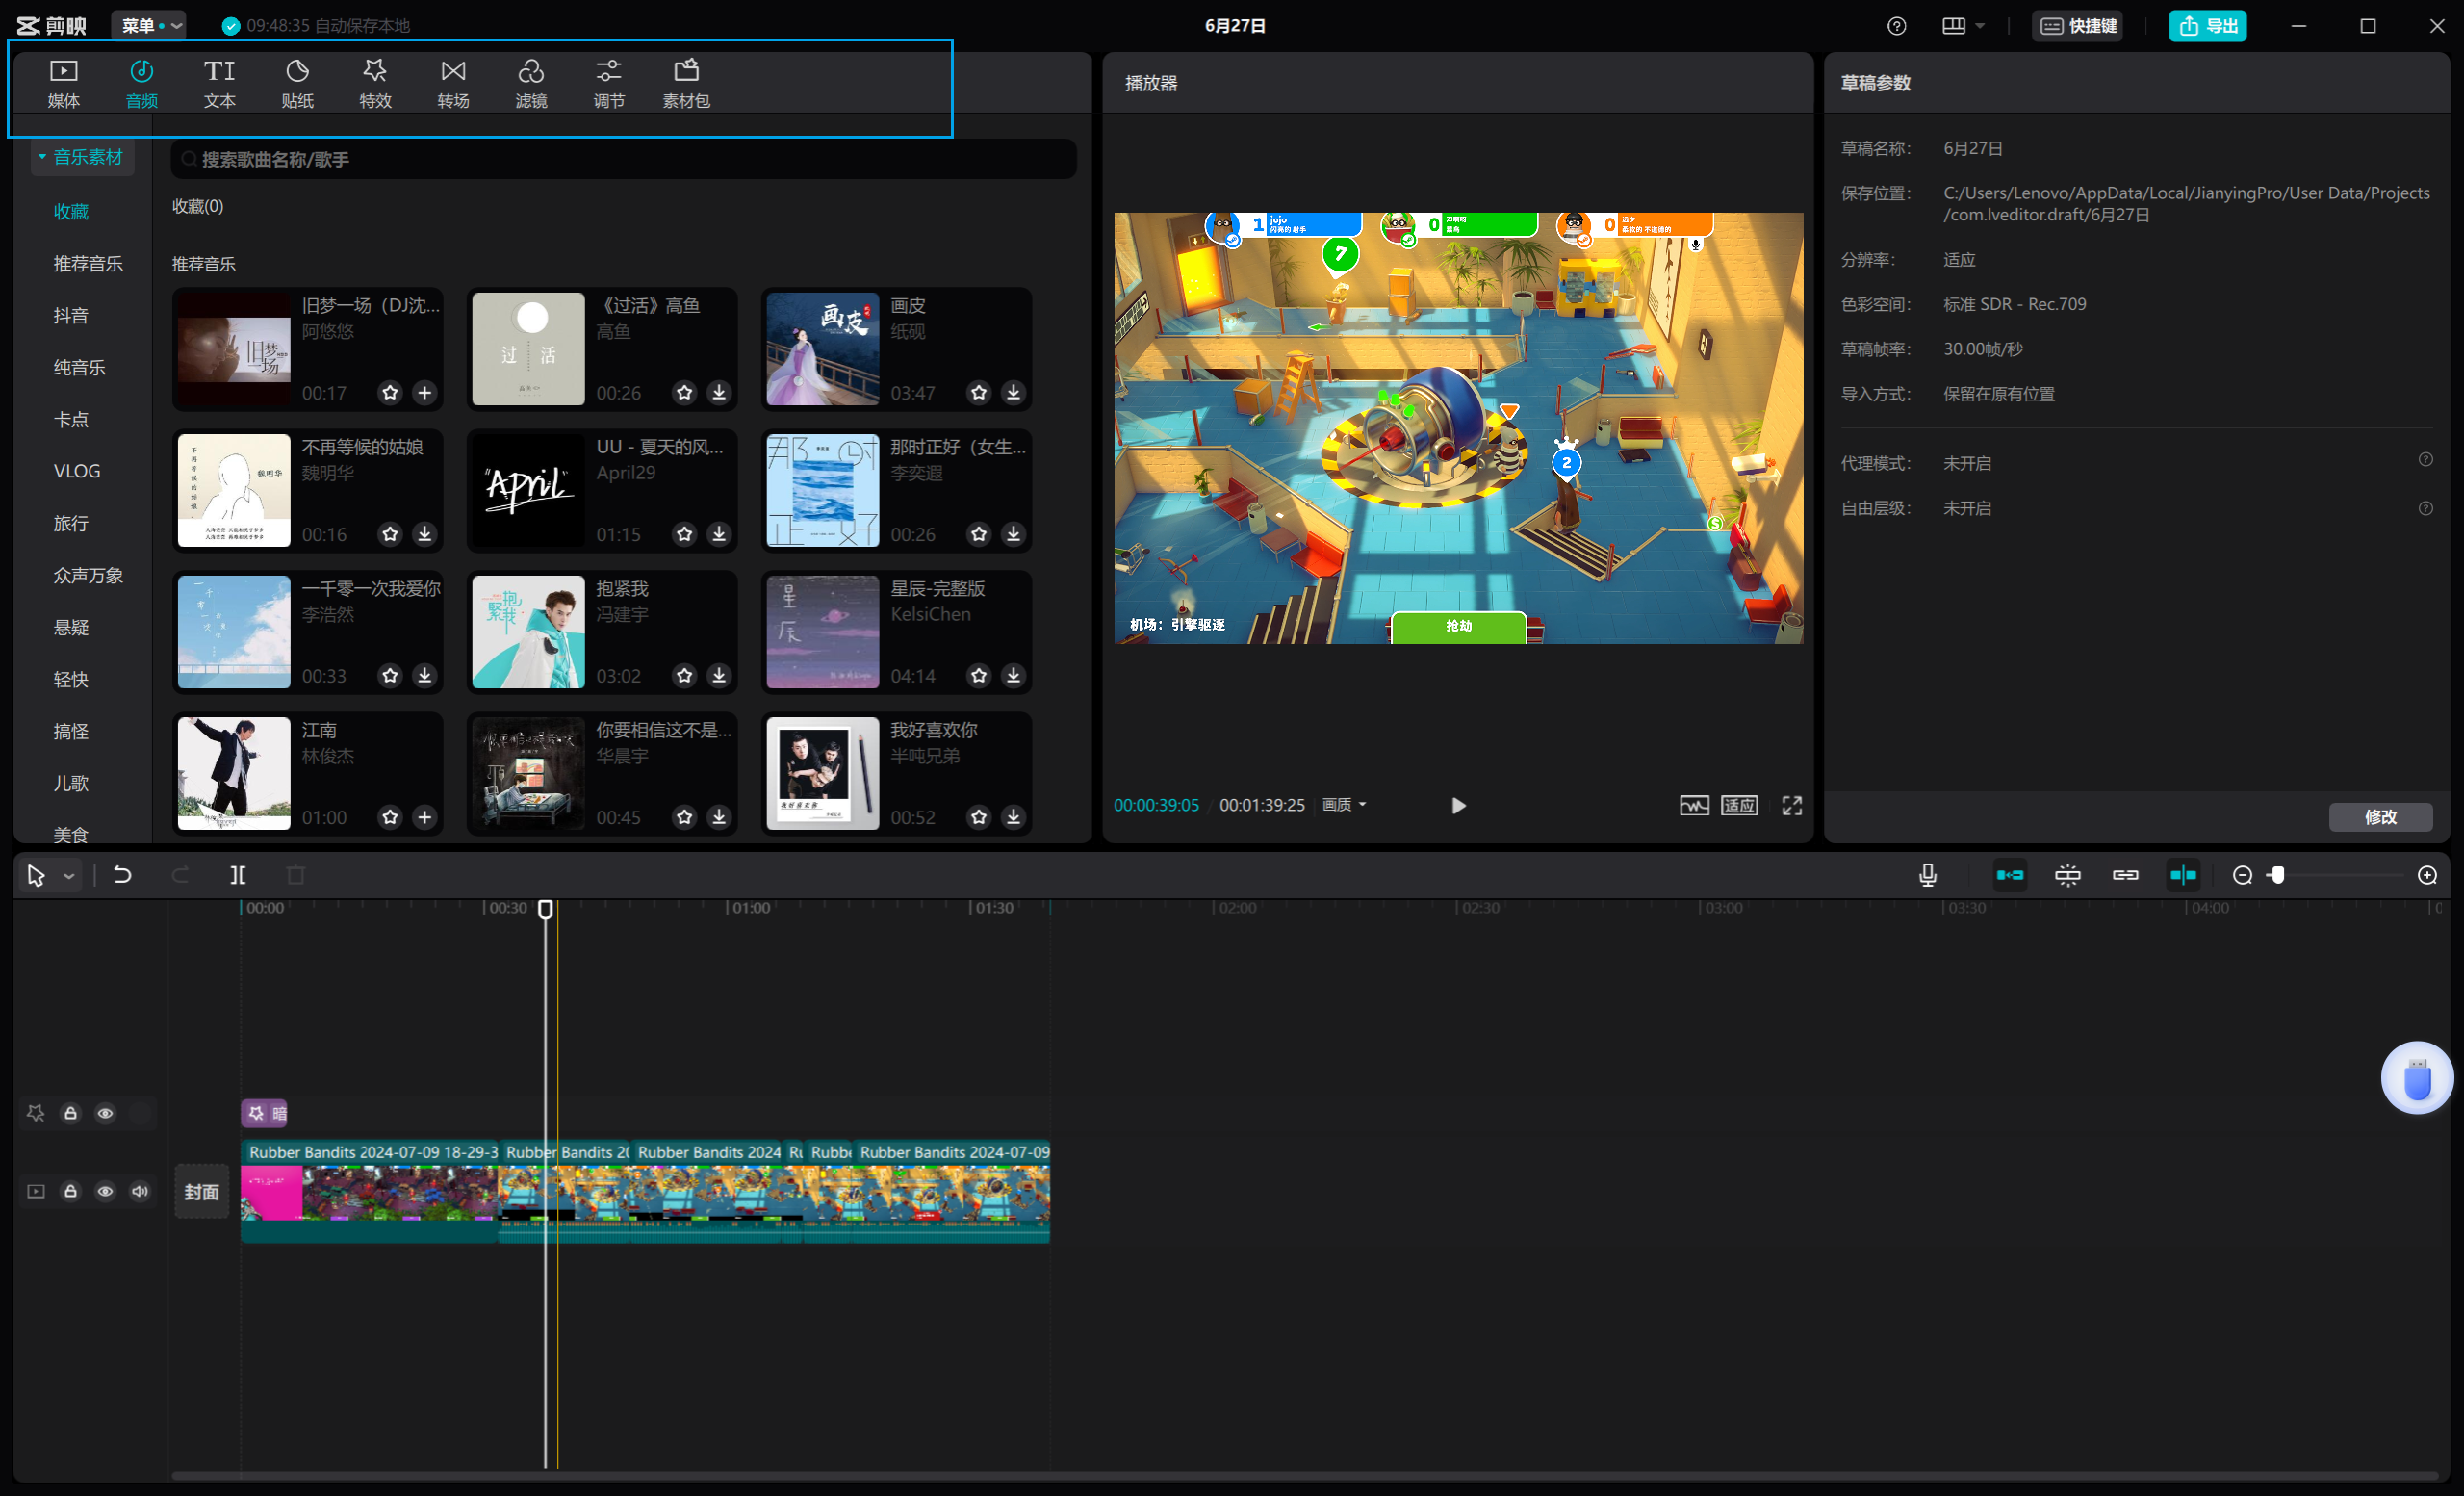Zoom out the timeline
2464x1496 pixels.
pos(2242,875)
